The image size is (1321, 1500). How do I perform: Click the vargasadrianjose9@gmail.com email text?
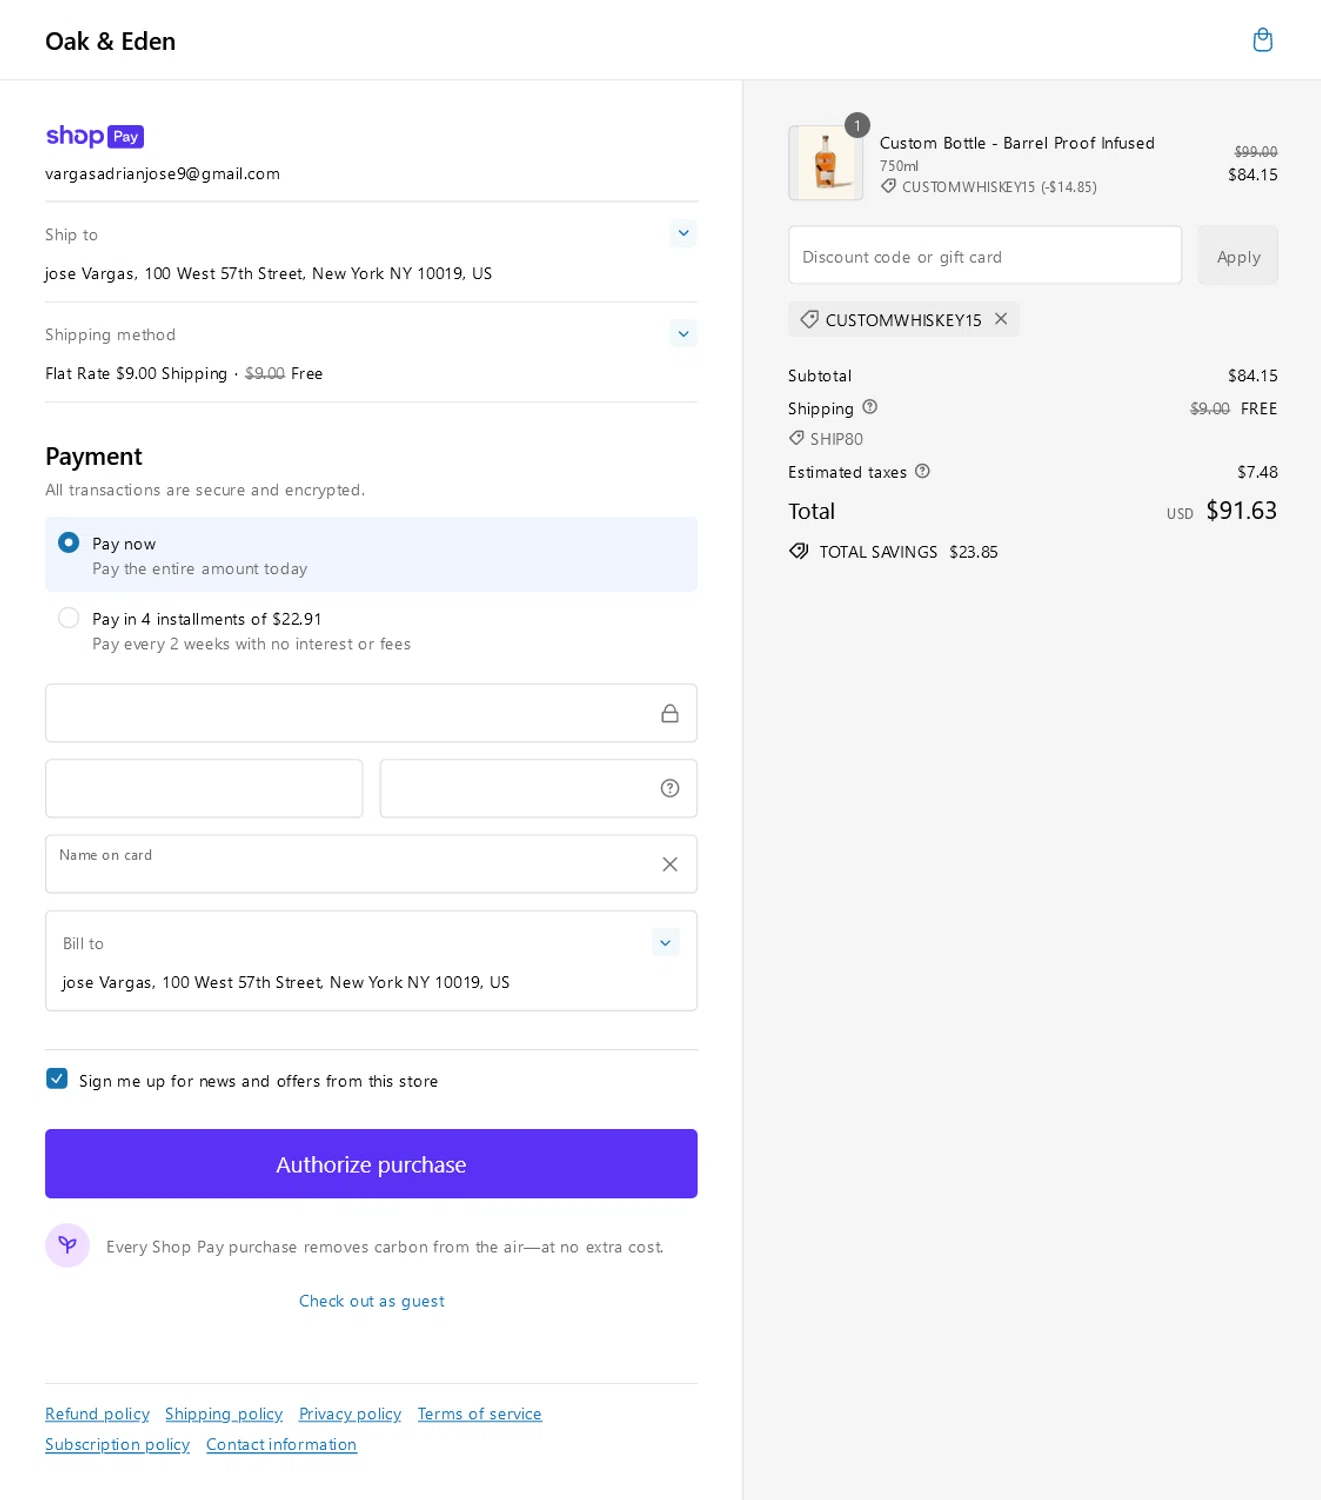pyautogui.click(x=162, y=174)
